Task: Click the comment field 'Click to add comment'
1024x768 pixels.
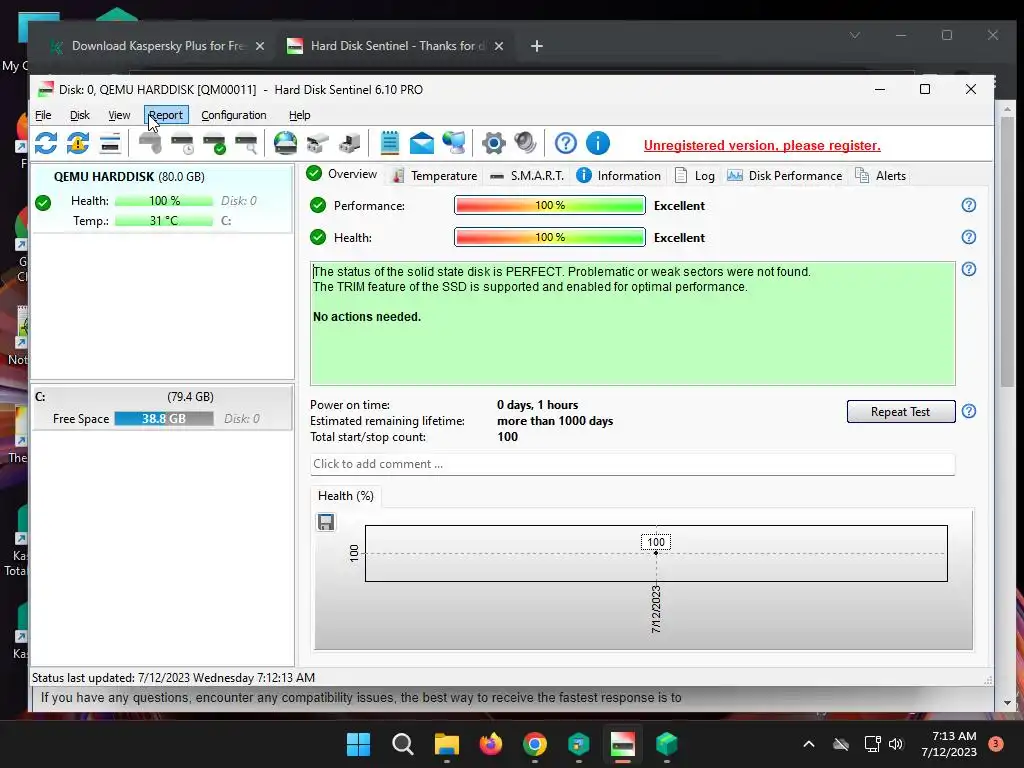Action: click(632, 464)
